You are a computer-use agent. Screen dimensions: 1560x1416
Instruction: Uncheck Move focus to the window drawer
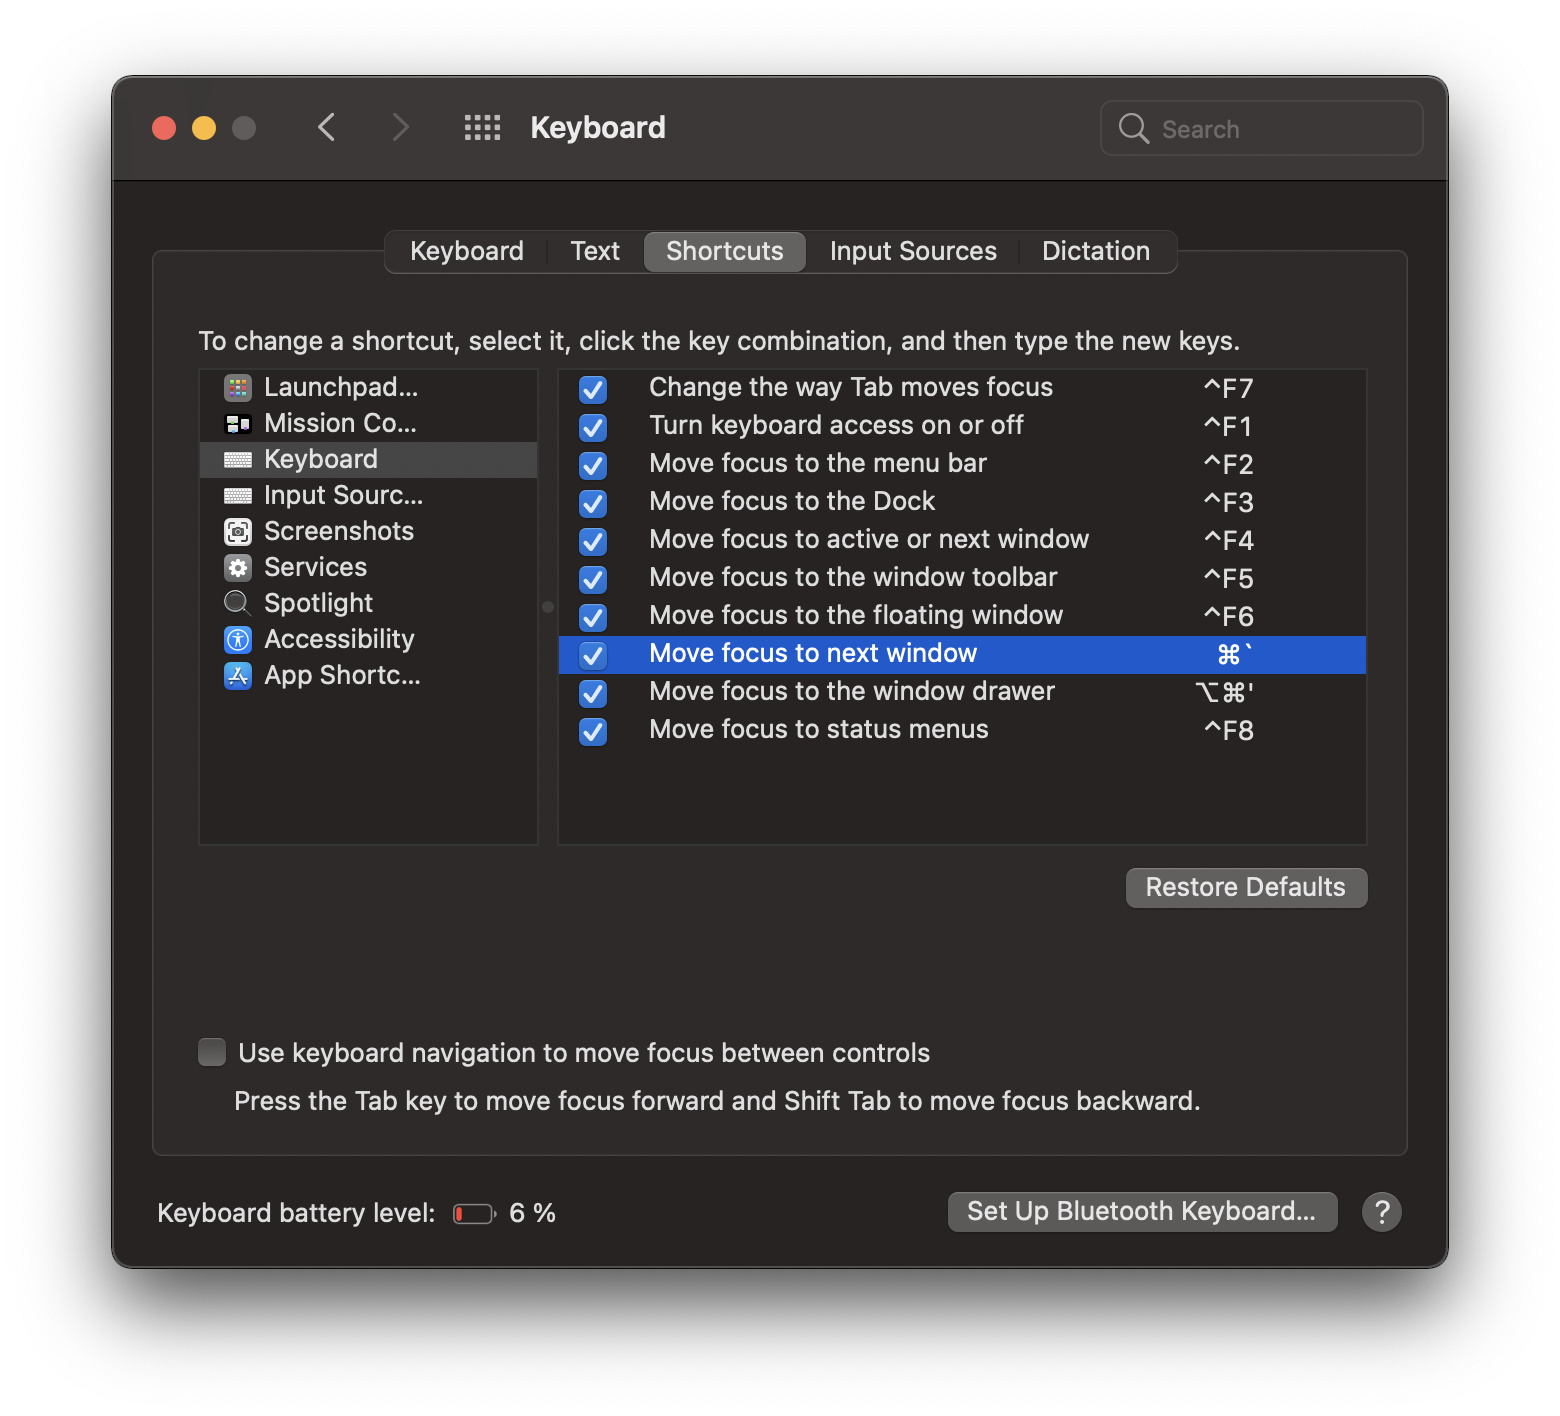coord(593,693)
